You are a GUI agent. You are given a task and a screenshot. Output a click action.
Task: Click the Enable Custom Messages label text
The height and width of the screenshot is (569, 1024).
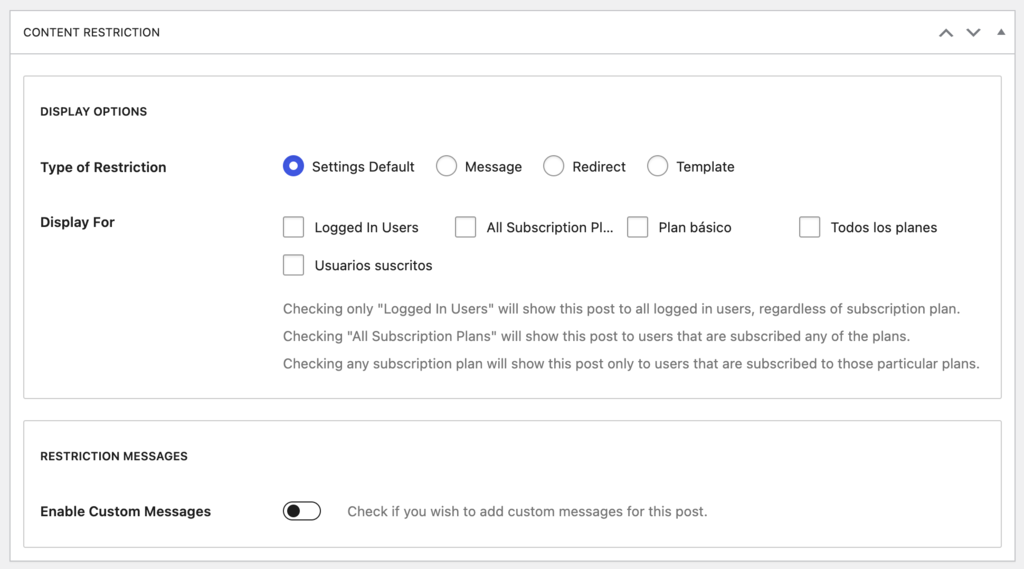[x=125, y=511]
